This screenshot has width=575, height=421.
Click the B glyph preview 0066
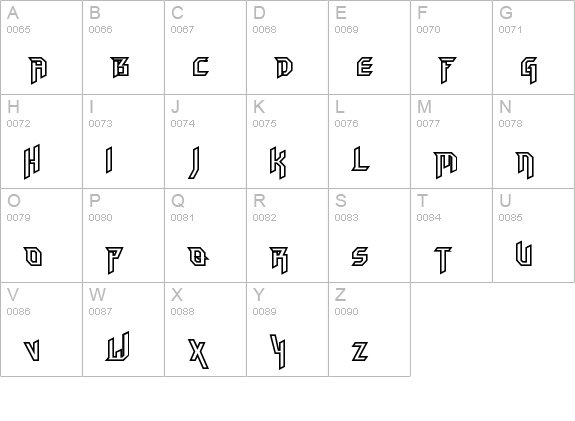[120, 67]
